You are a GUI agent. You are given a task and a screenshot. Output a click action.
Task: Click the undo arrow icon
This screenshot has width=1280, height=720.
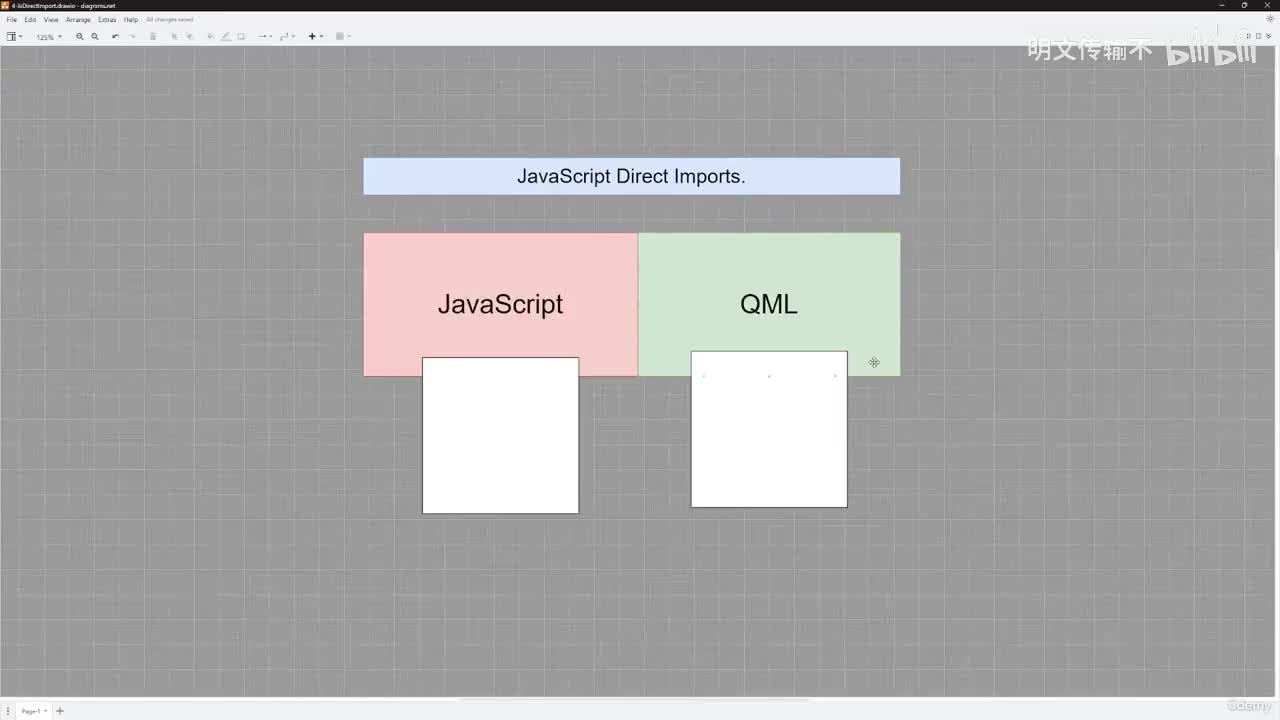pos(116,36)
